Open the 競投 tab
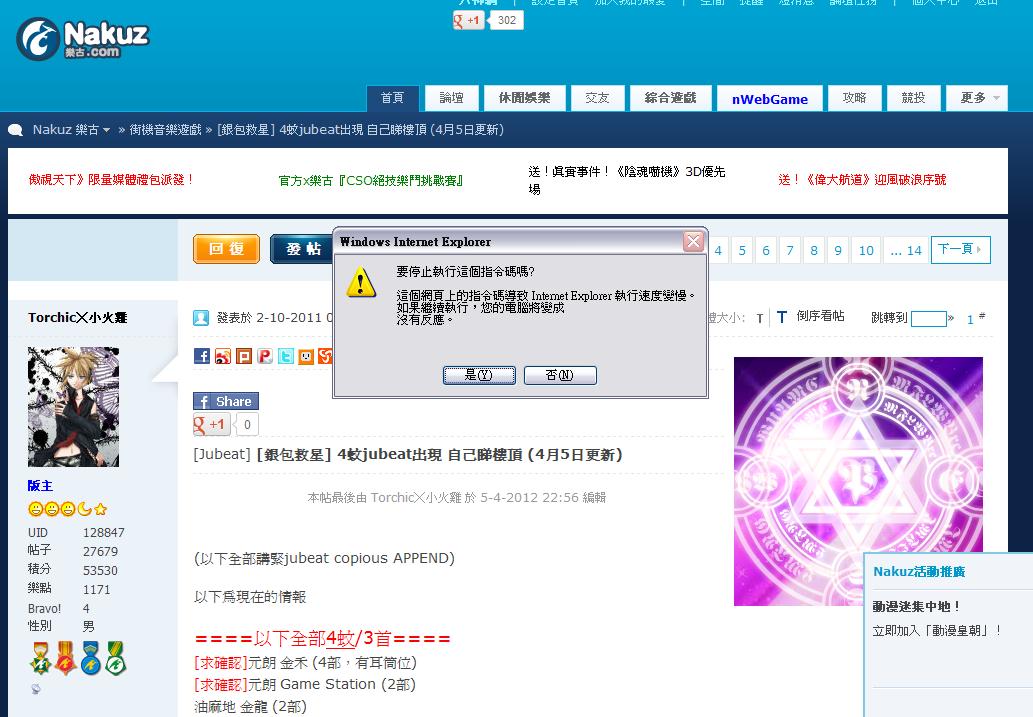Viewport: 1033px width, 717px height. pos(913,98)
